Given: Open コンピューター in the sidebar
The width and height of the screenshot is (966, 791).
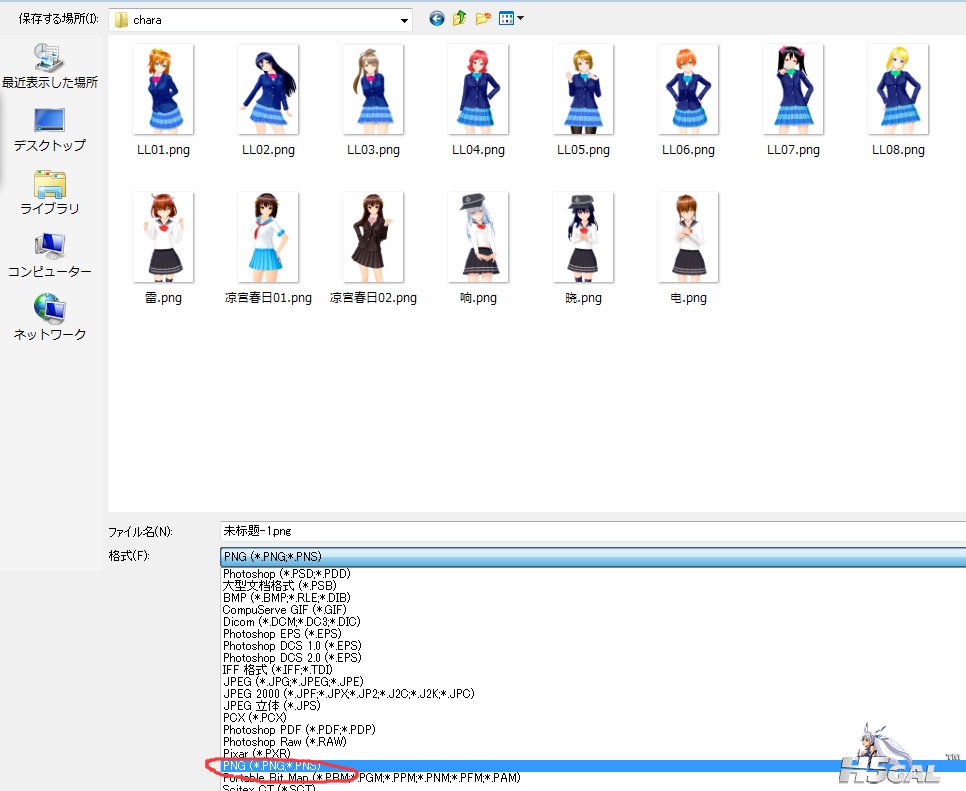Looking at the screenshot, I should point(49,256).
